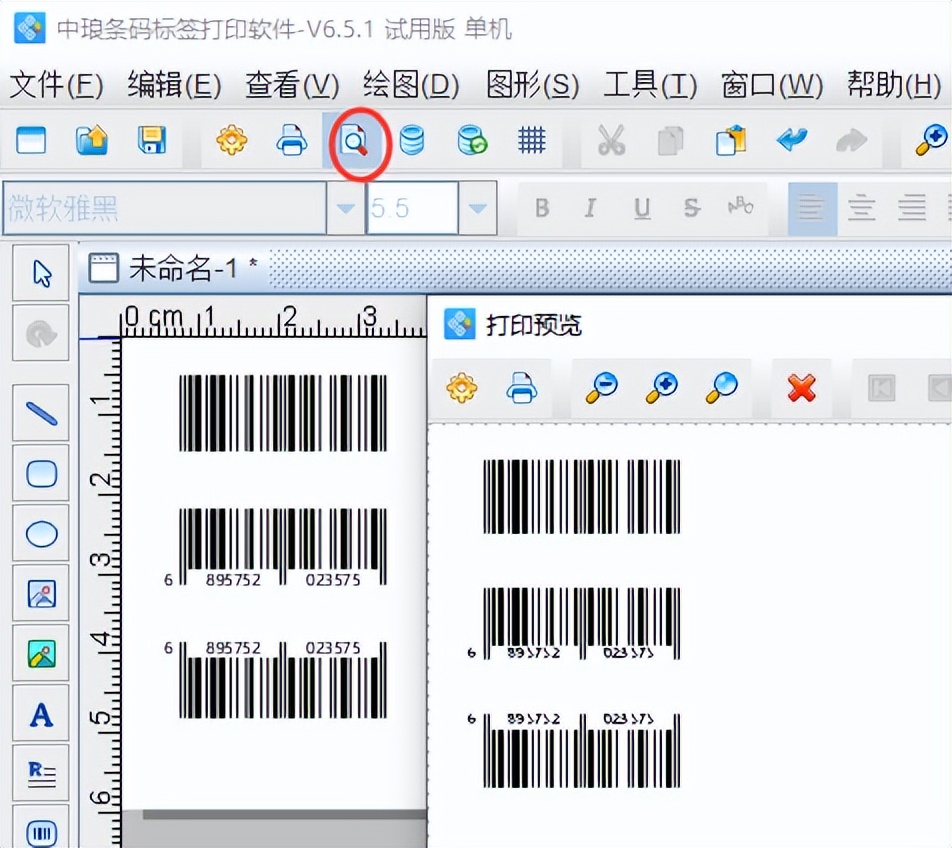Click the 微软雅黑 font name field
This screenshot has width=952, height=848.
165,208
